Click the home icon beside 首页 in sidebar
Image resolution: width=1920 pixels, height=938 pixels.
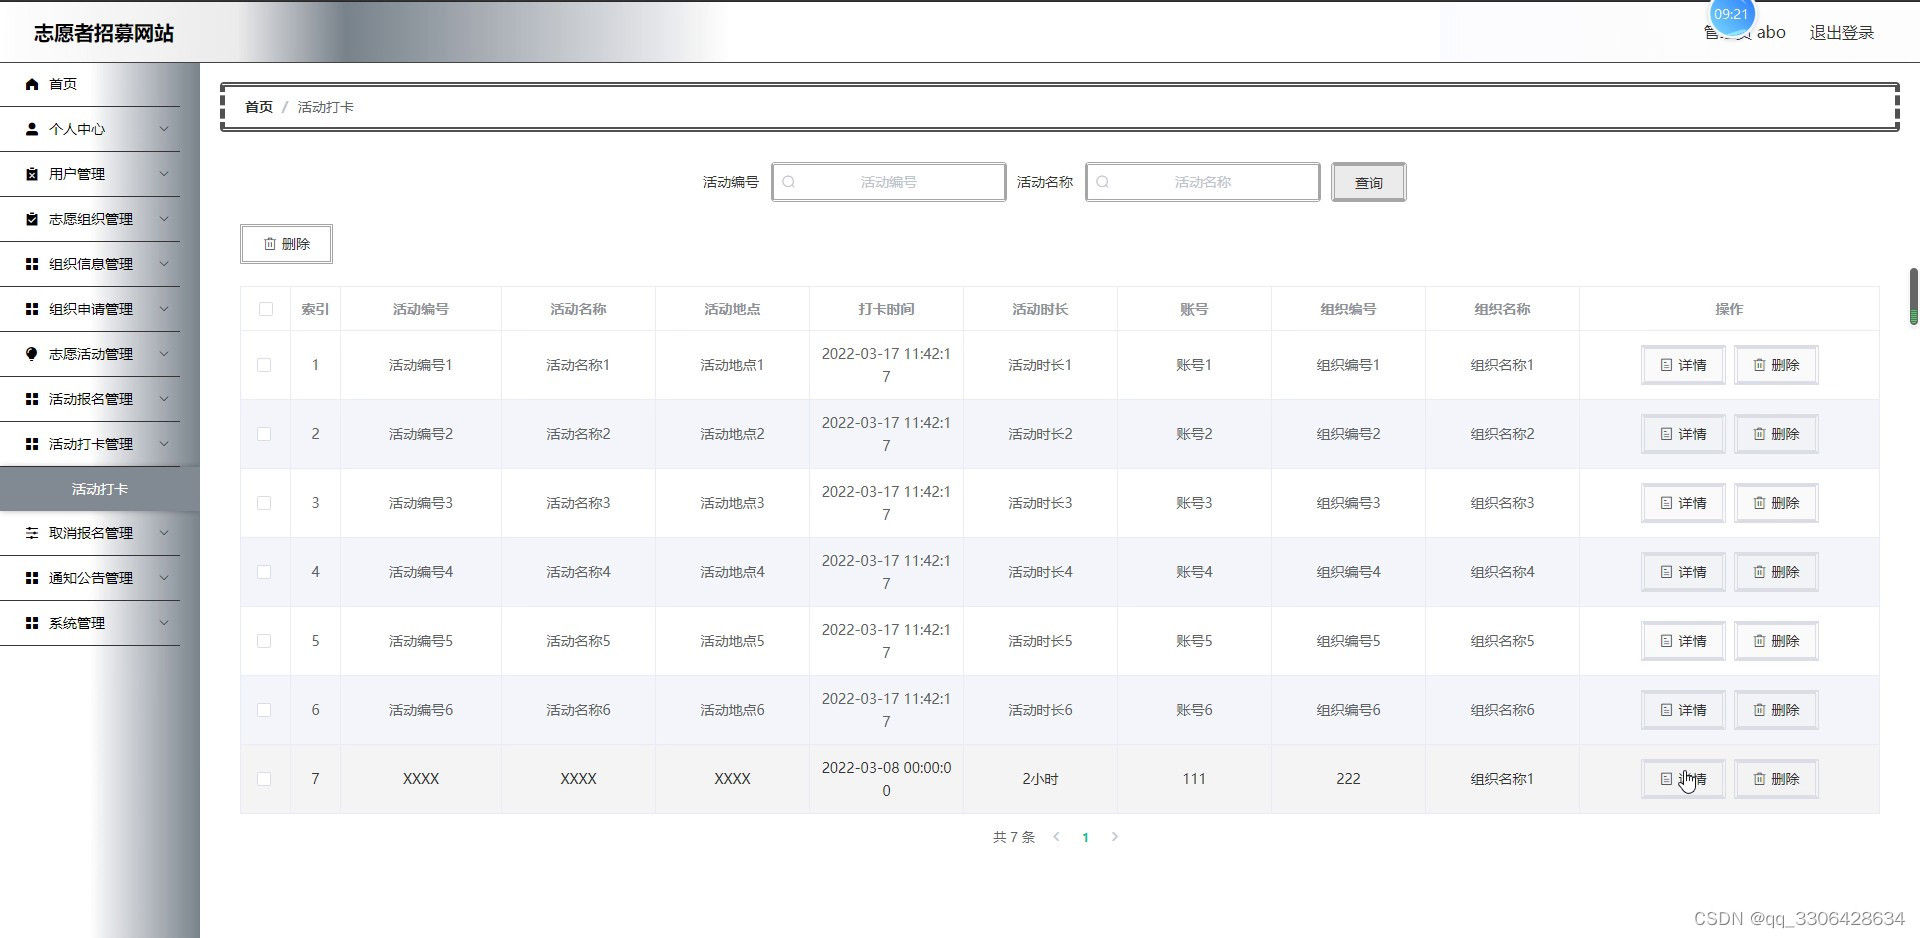click(32, 84)
